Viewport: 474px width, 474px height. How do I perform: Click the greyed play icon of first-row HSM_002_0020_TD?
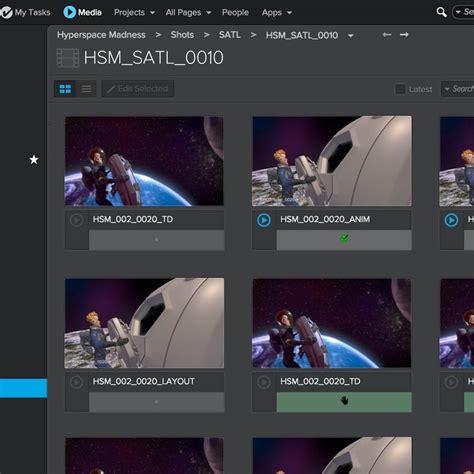click(76, 220)
